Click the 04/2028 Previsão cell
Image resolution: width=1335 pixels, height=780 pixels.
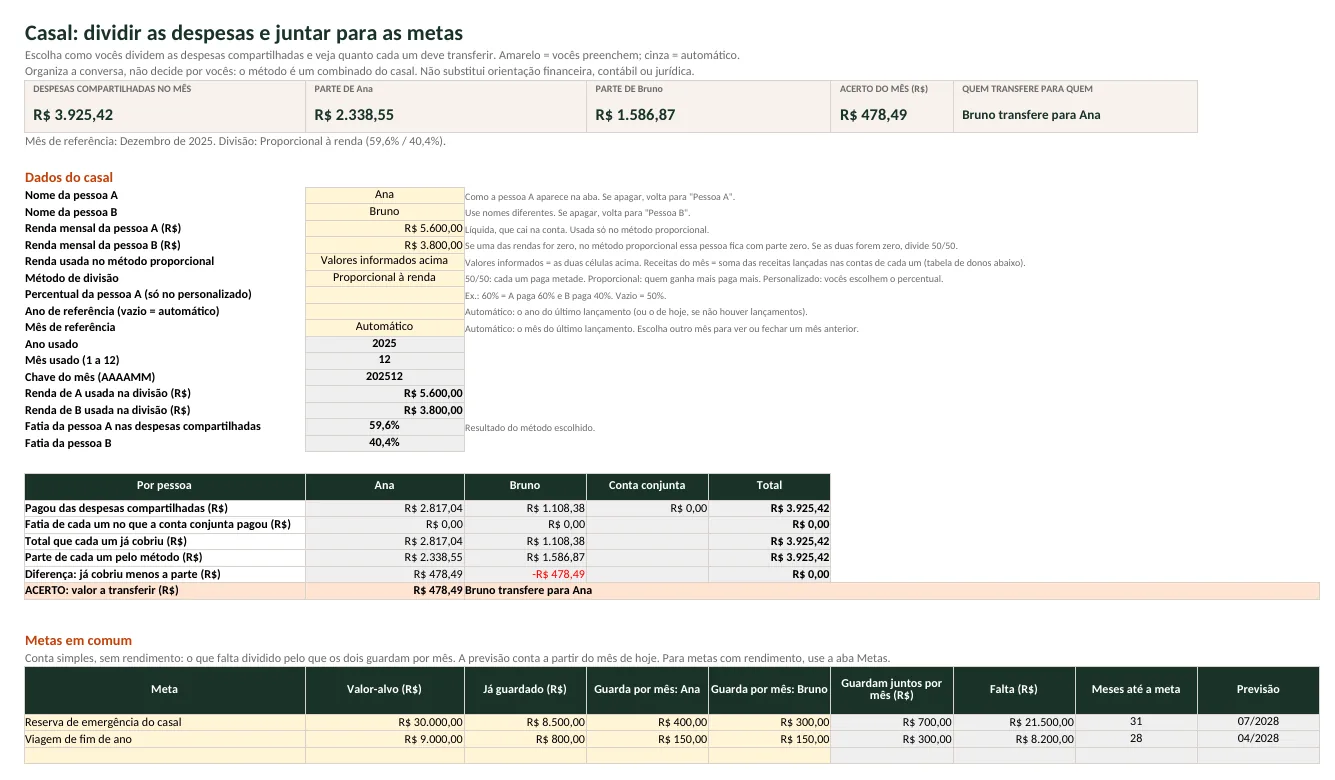click(1258, 739)
